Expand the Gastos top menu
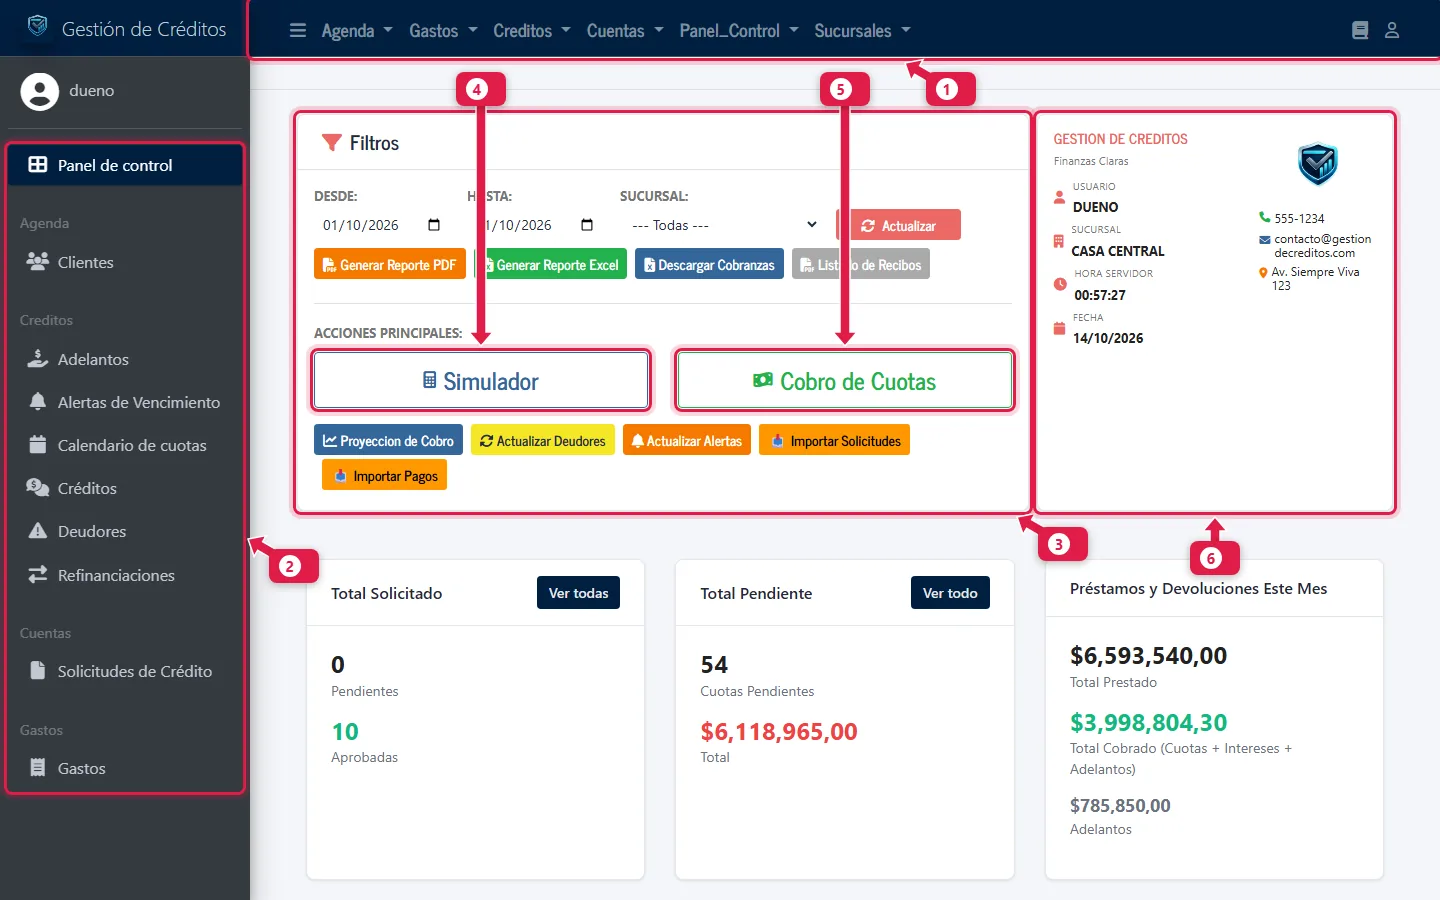Image resolution: width=1440 pixels, height=900 pixels. point(443,31)
